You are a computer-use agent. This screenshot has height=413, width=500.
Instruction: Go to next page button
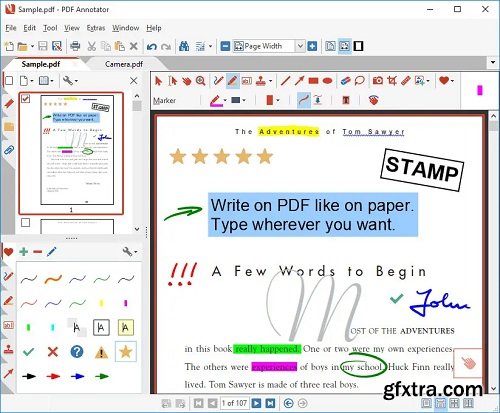click(256, 403)
